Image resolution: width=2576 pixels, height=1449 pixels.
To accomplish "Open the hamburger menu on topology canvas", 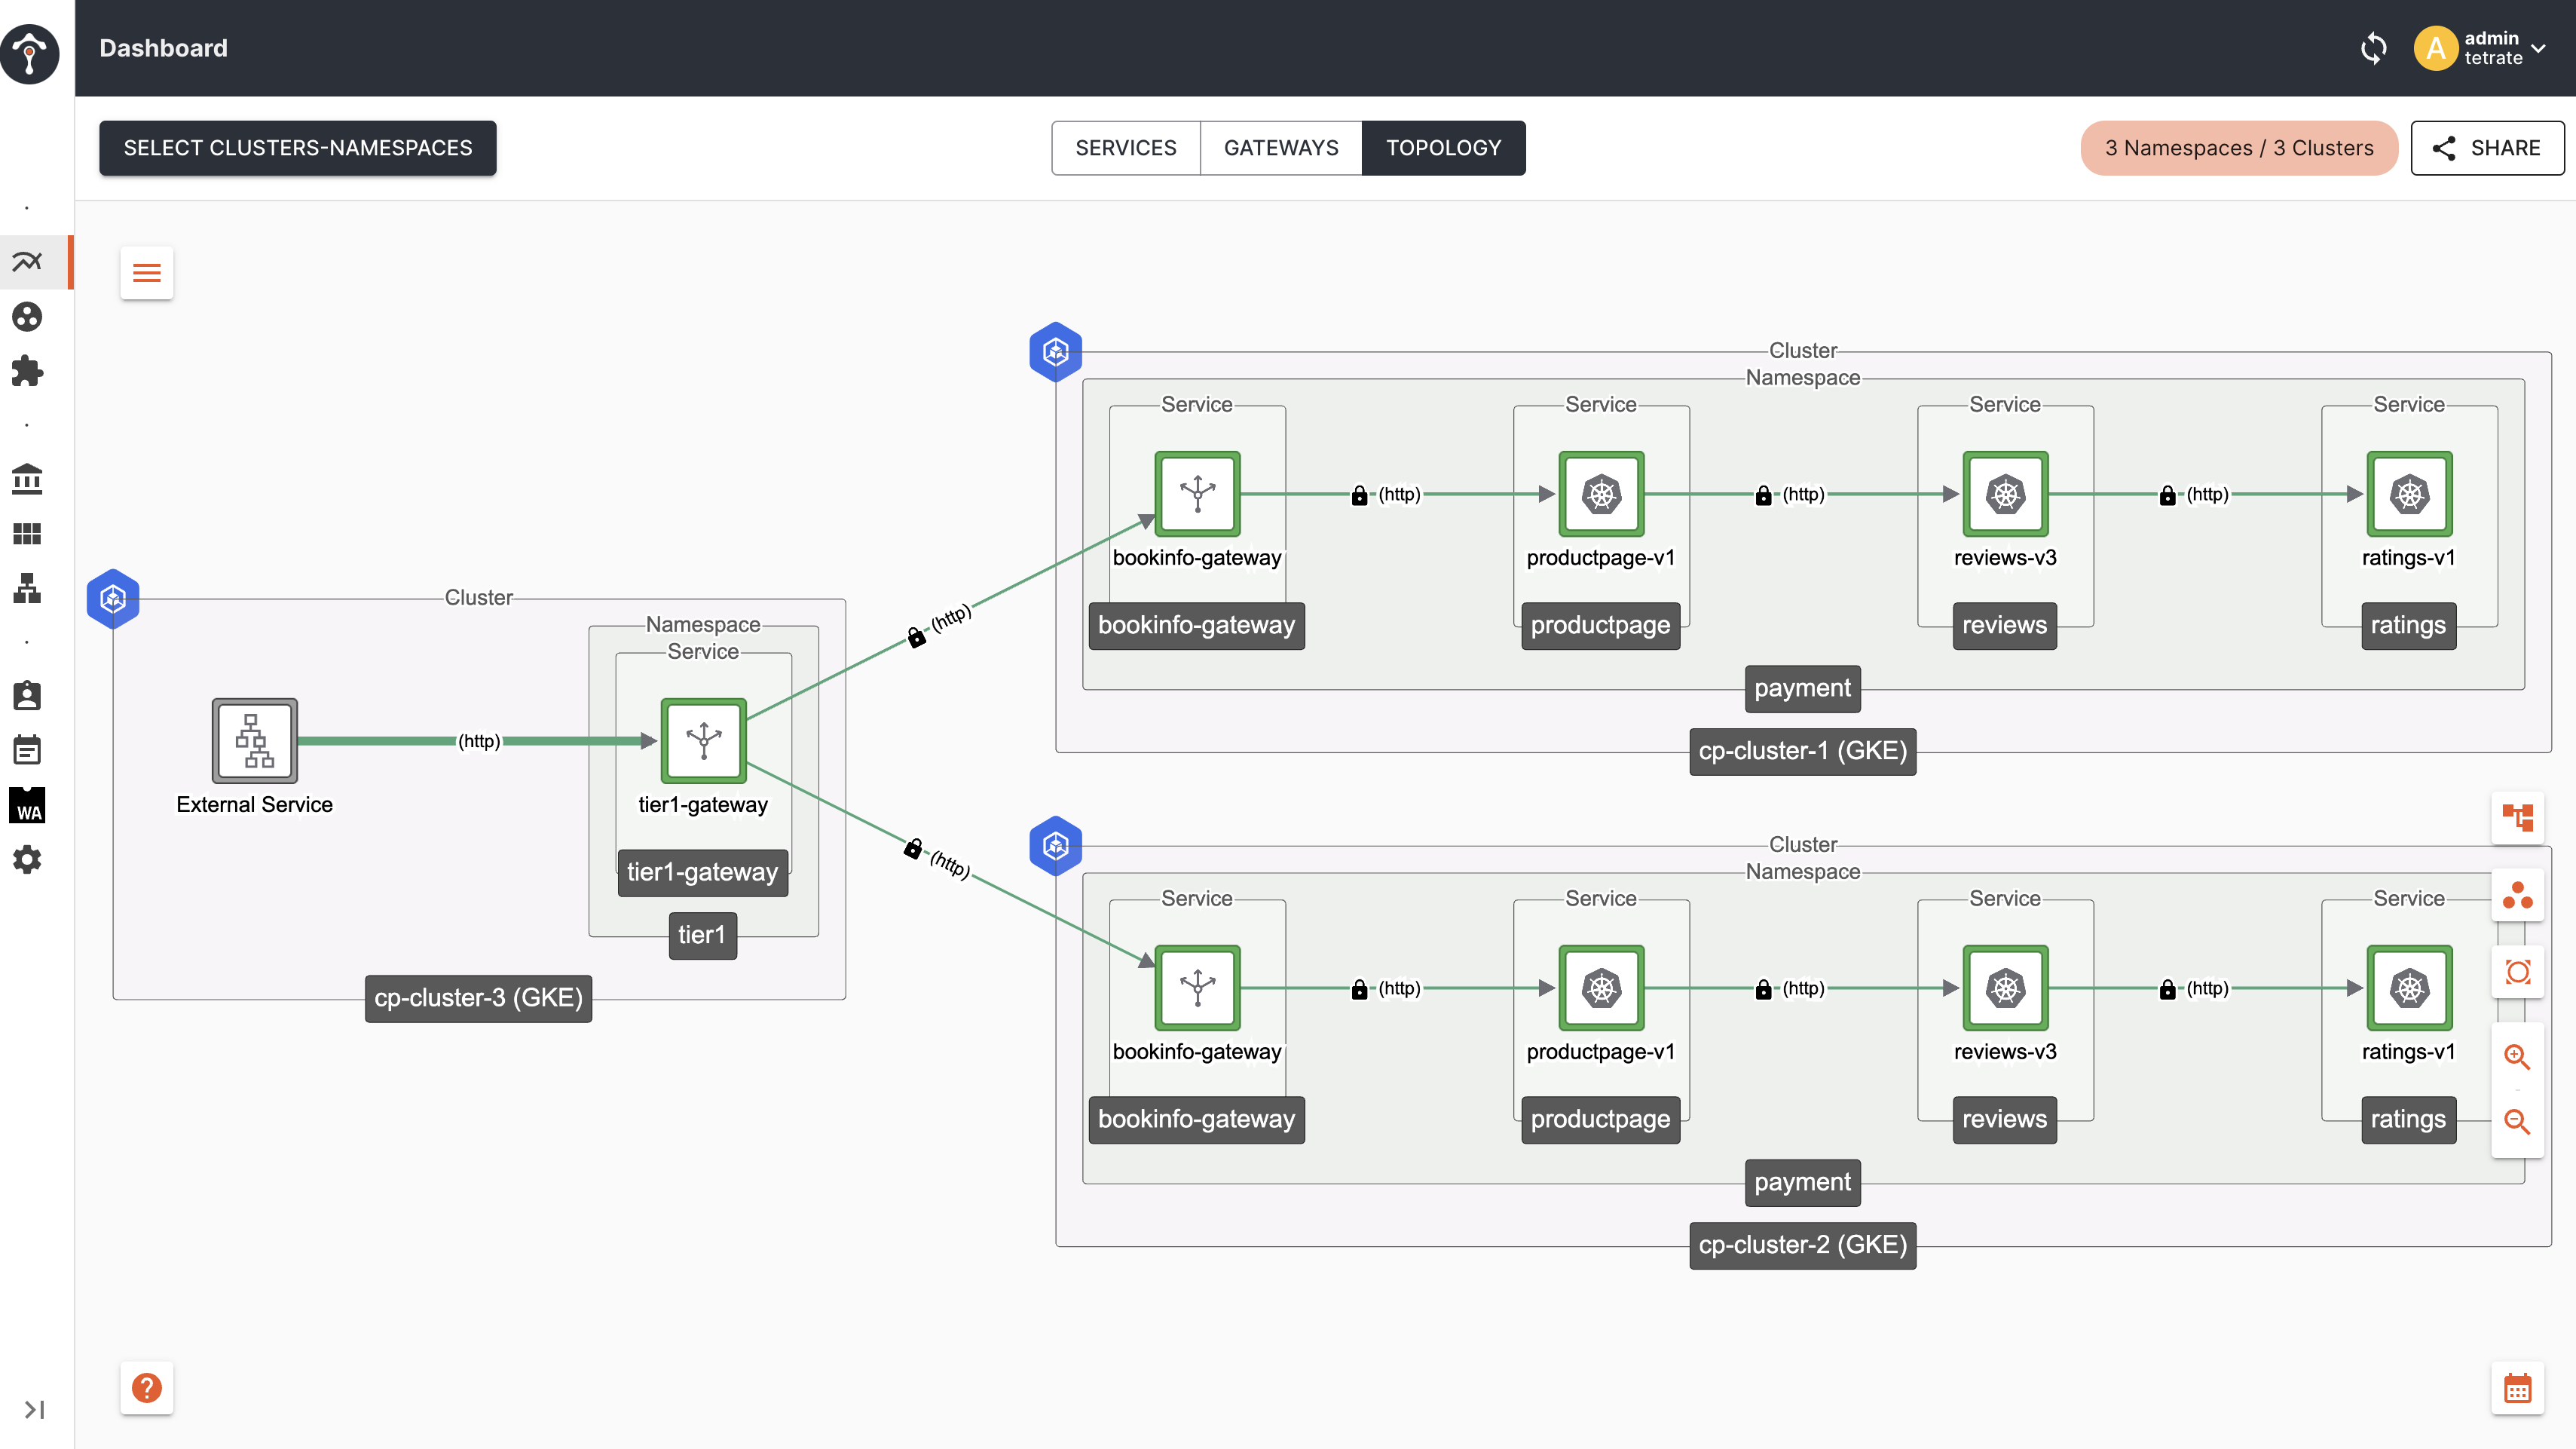I will point(147,272).
